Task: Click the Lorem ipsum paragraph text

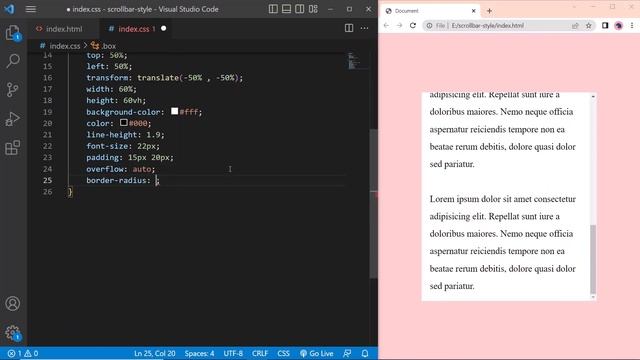Action: [502, 242]
